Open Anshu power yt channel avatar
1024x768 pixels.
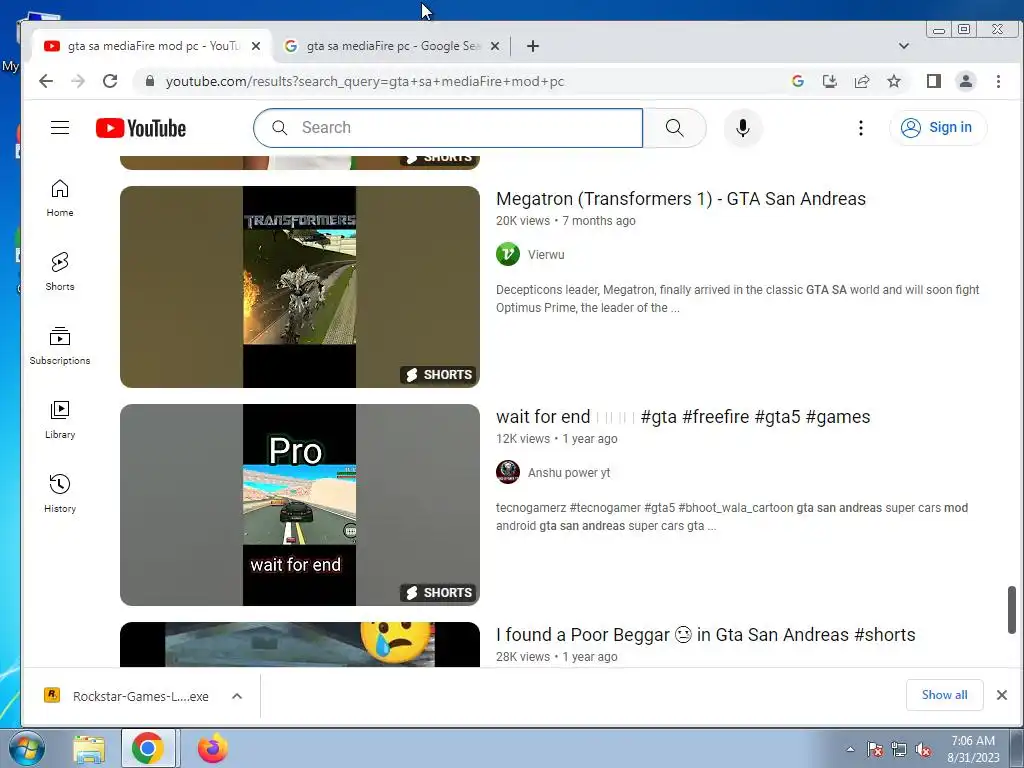507,472
